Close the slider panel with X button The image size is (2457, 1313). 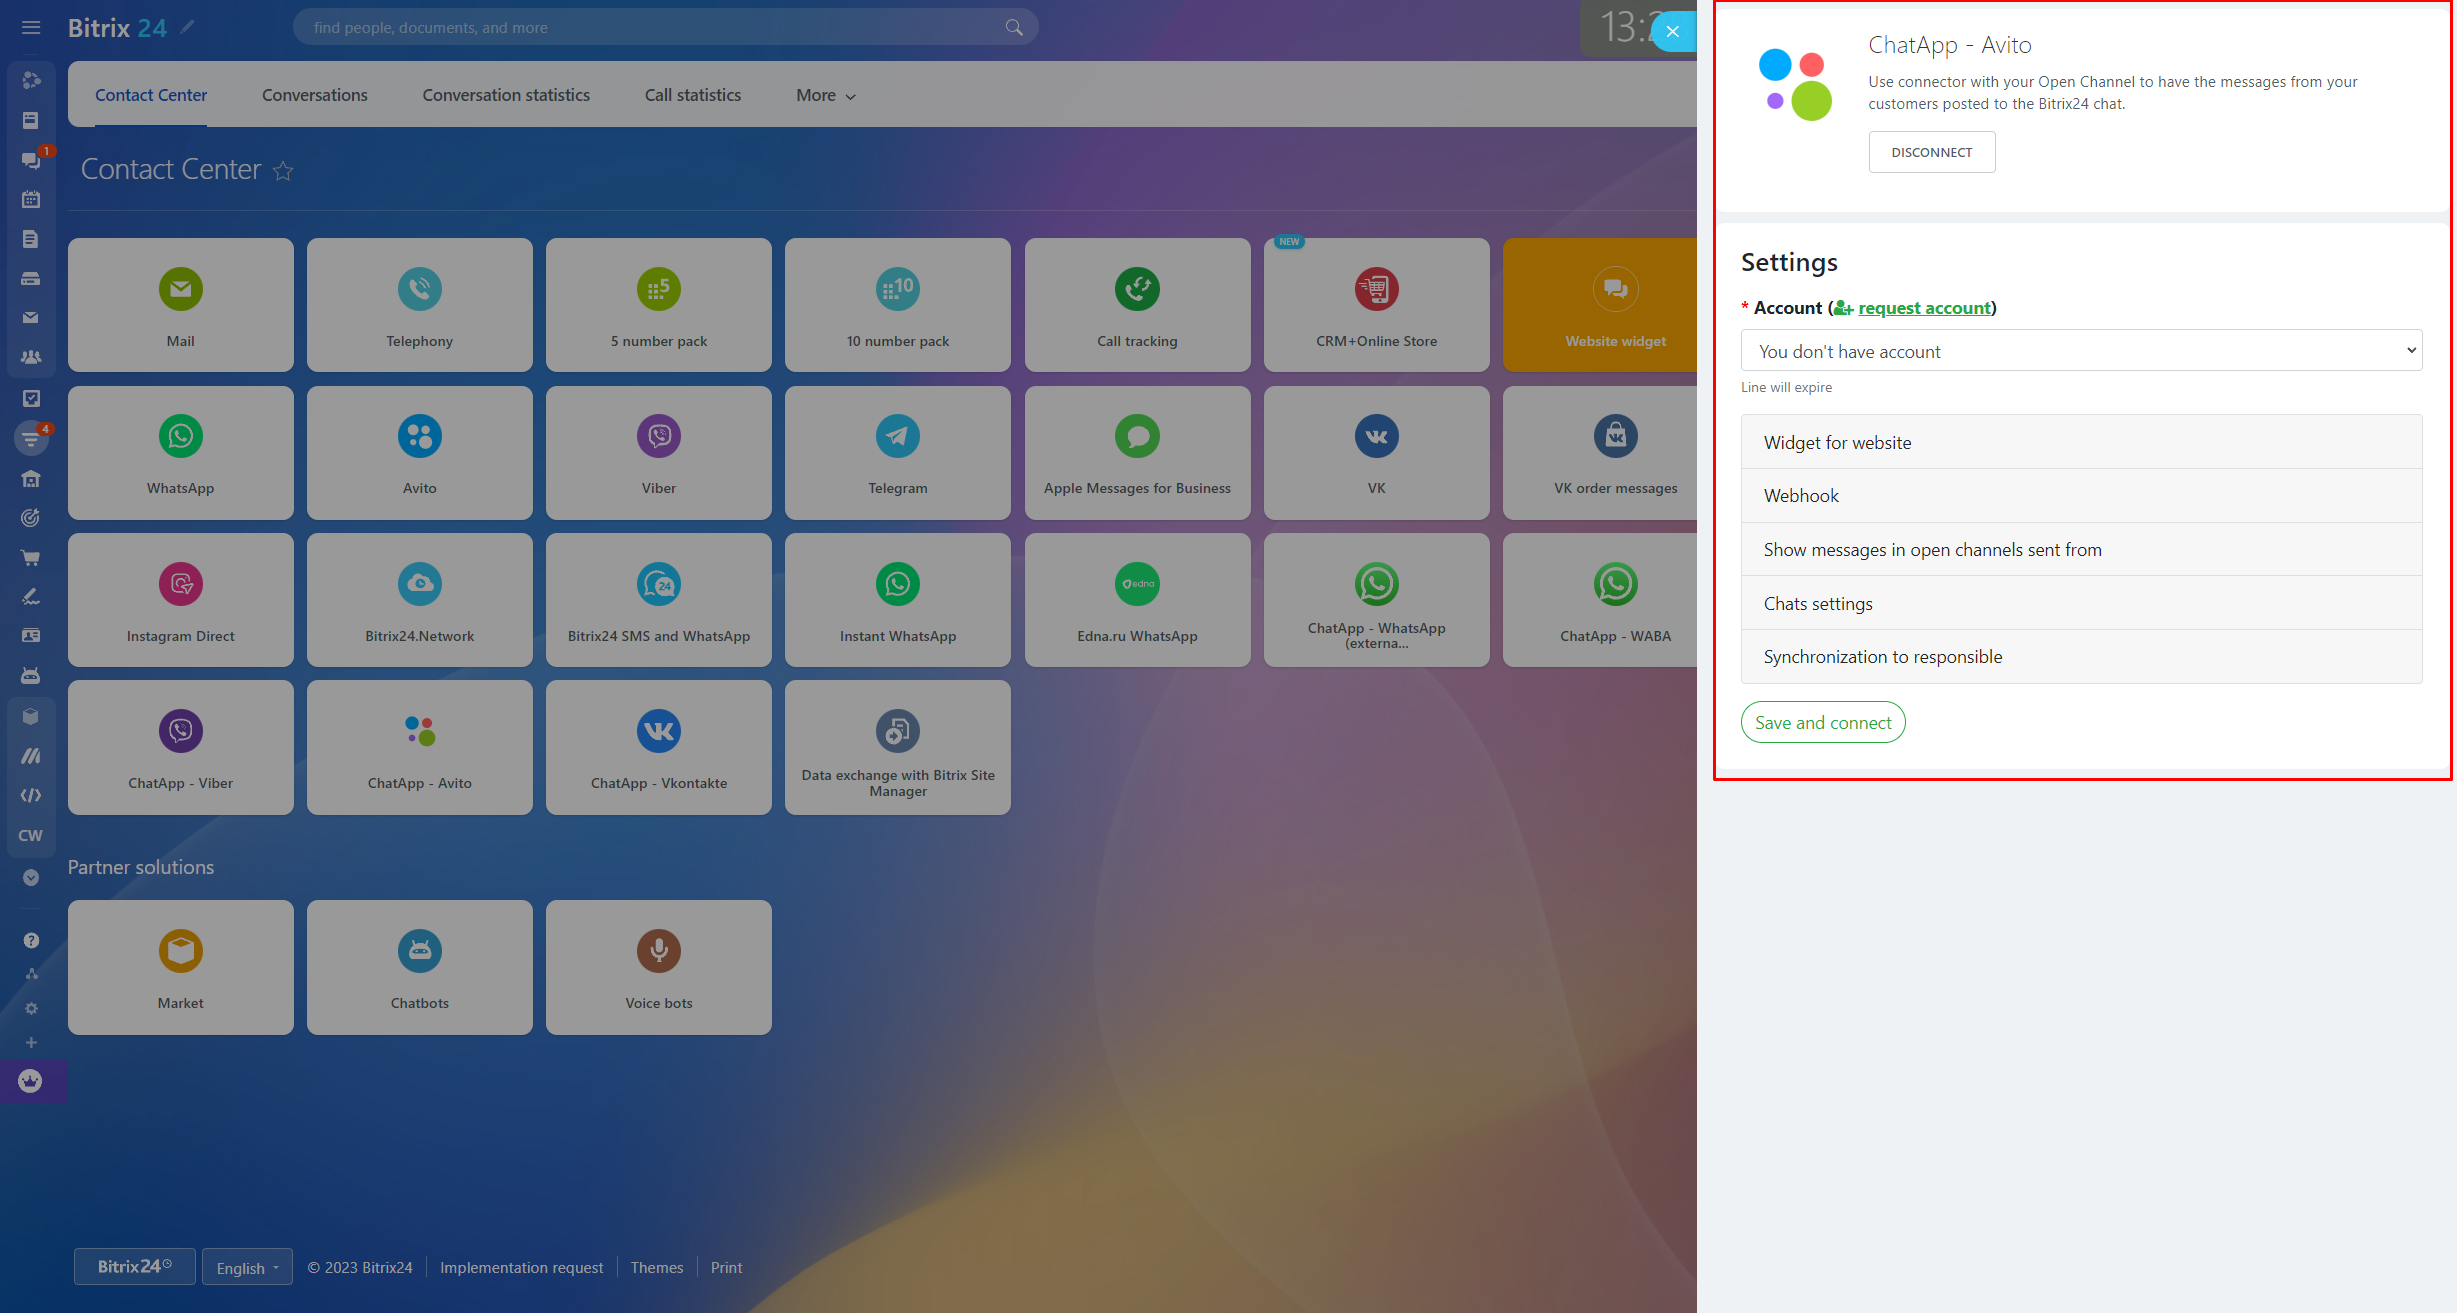[1672, 31]
